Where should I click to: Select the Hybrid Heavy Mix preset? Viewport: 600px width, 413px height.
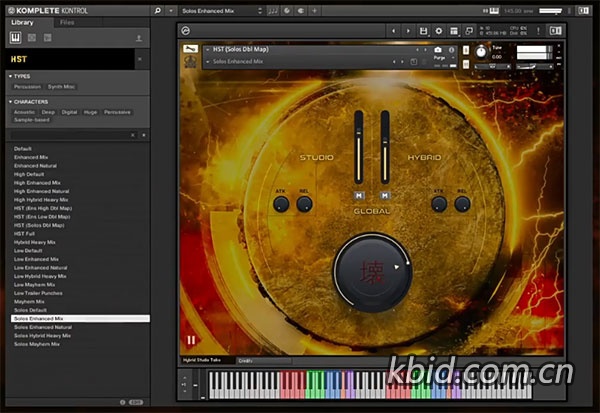pos(34,242)
